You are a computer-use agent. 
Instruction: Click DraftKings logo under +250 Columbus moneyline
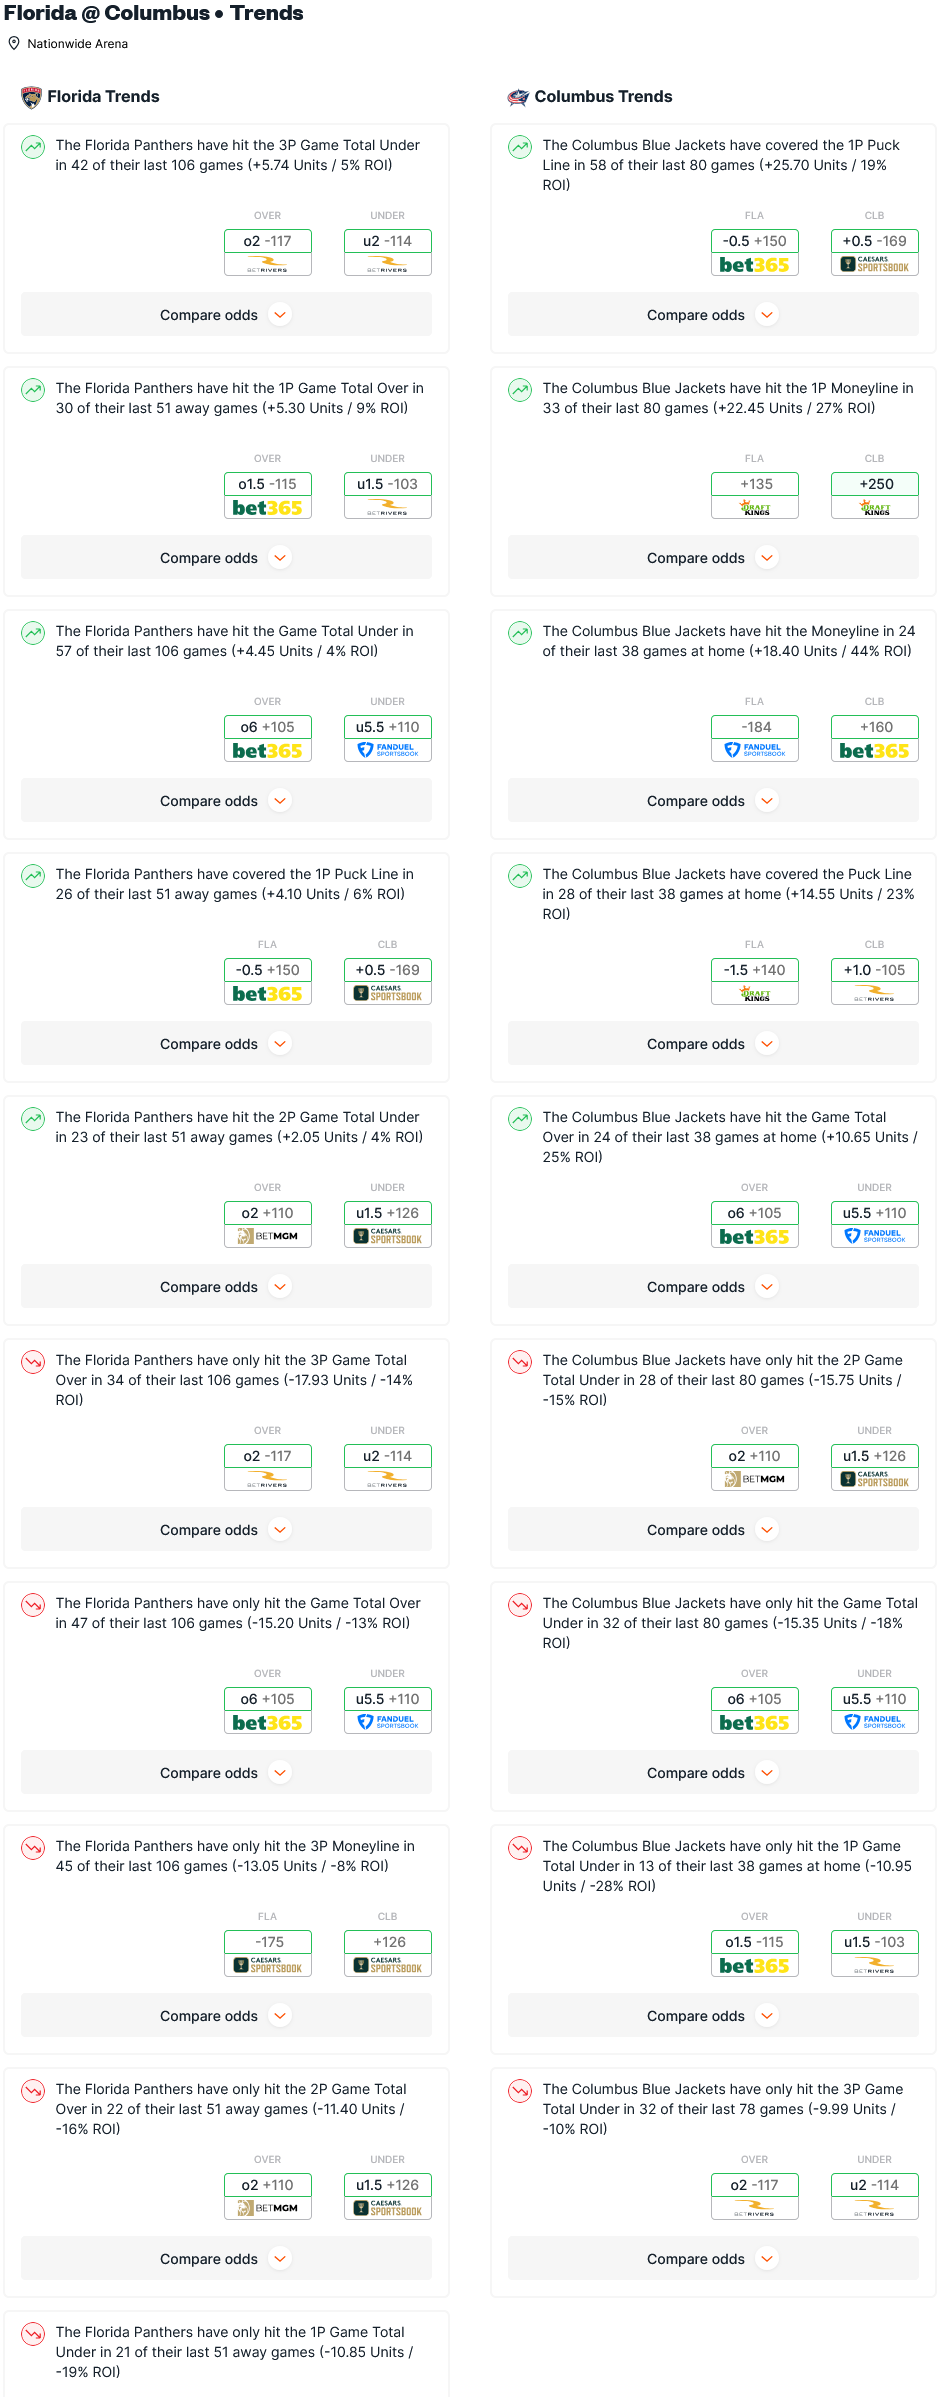pyautogui.click(x=875, y=507)
